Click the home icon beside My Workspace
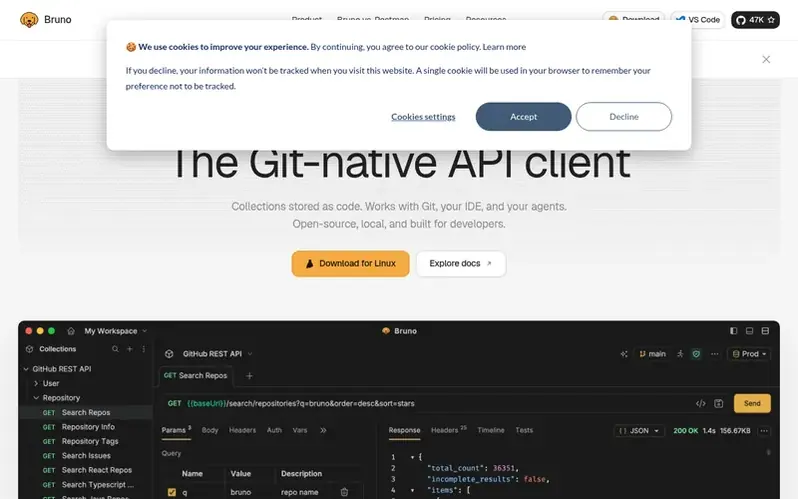The image size is (798, 499). click(x=71, y=331)
